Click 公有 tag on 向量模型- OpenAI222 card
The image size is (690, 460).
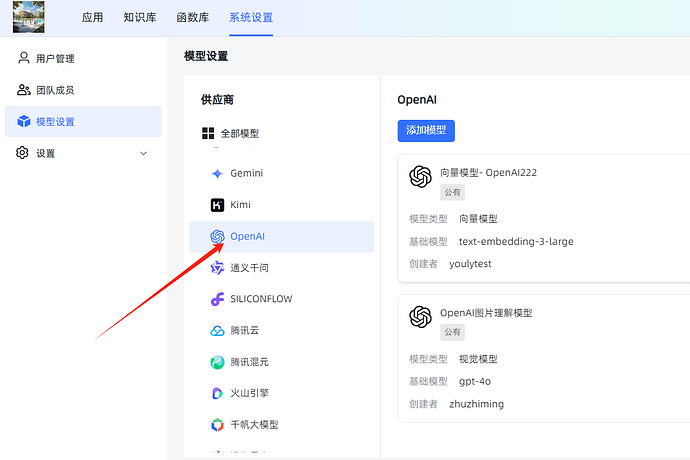point(452,192)
